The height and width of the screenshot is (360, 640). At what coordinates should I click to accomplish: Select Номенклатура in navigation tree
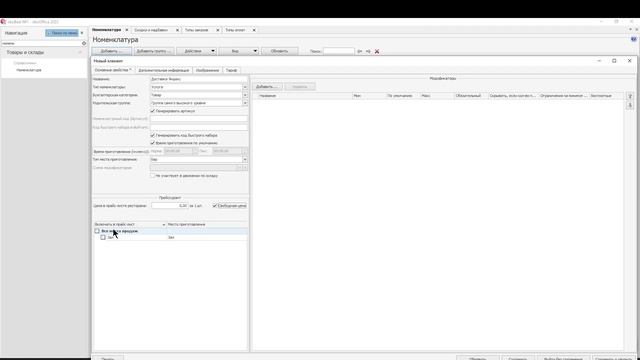point(29,70)
